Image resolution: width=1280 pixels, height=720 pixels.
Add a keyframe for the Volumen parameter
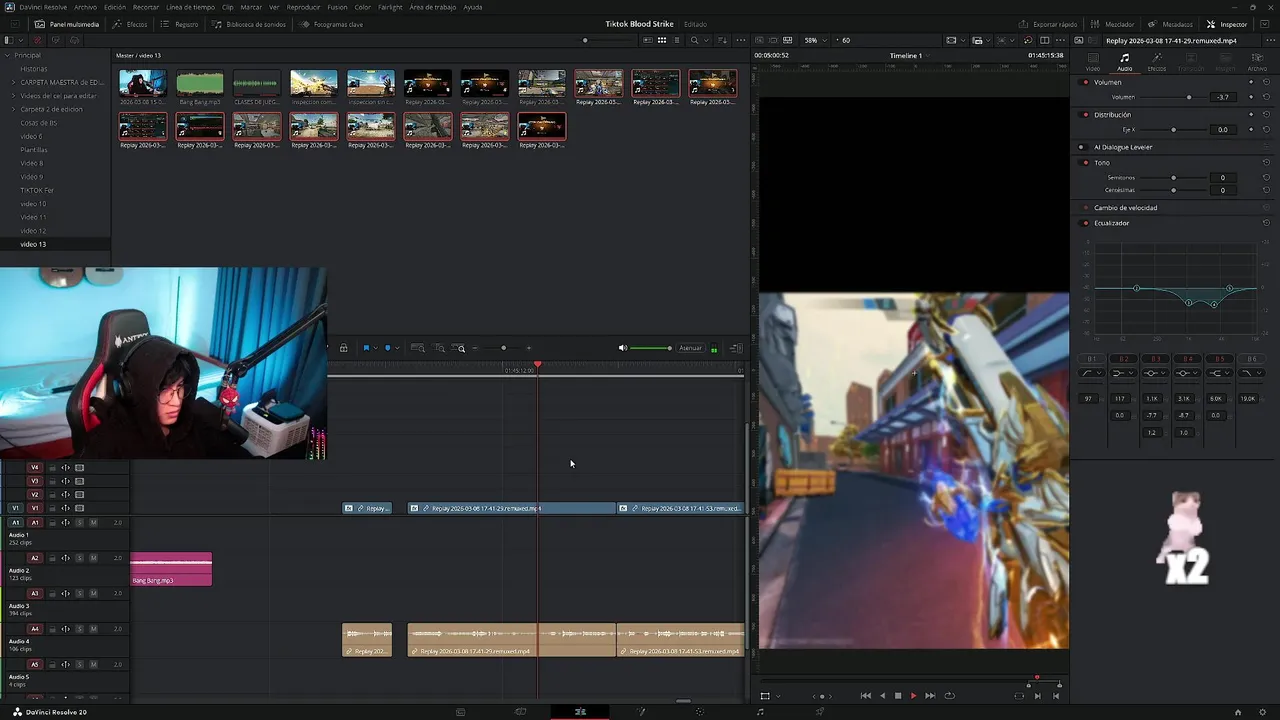[1250, 97]
